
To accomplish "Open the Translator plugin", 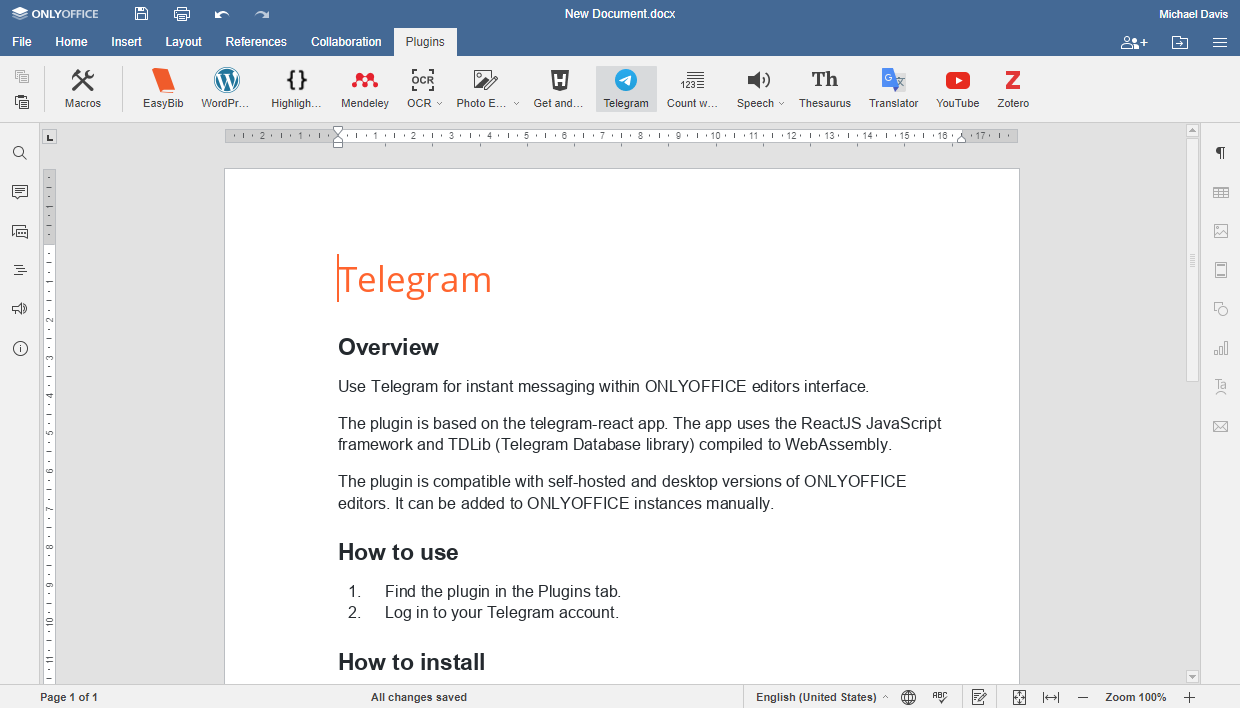I will 893,89.
